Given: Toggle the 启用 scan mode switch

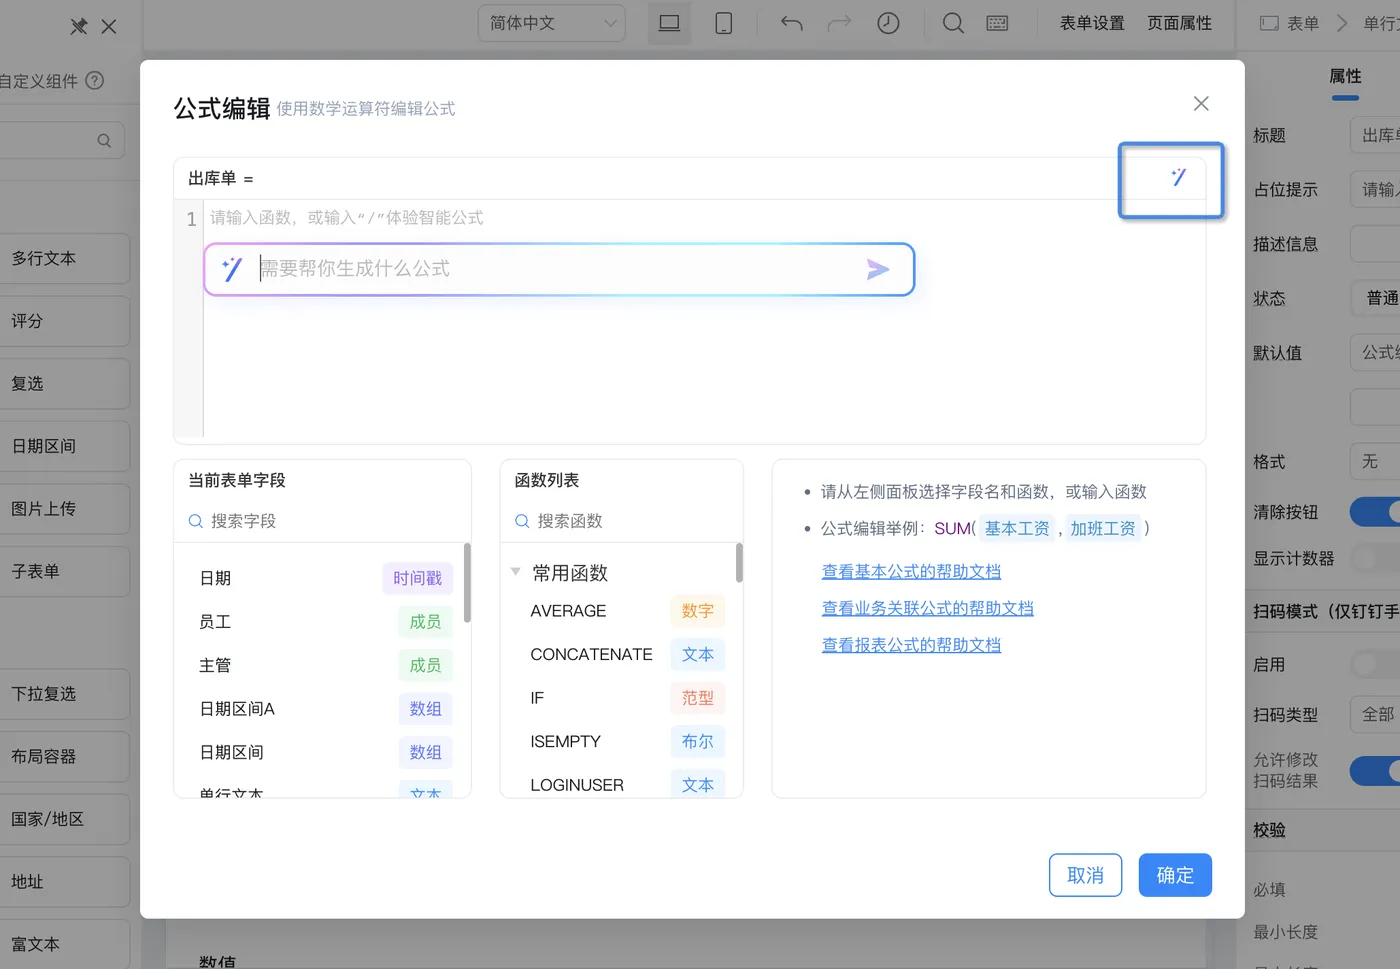Looking at the screenshot, I should 1376,664.
